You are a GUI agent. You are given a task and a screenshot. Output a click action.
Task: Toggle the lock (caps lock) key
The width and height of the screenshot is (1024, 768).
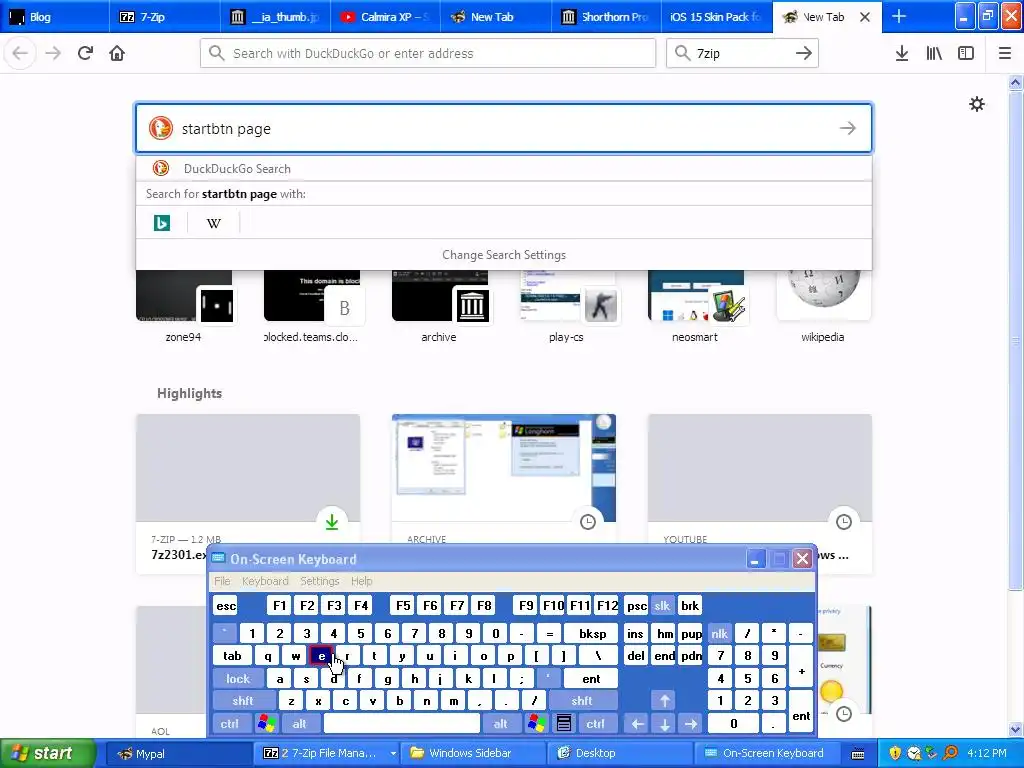[x=238, y=679]
